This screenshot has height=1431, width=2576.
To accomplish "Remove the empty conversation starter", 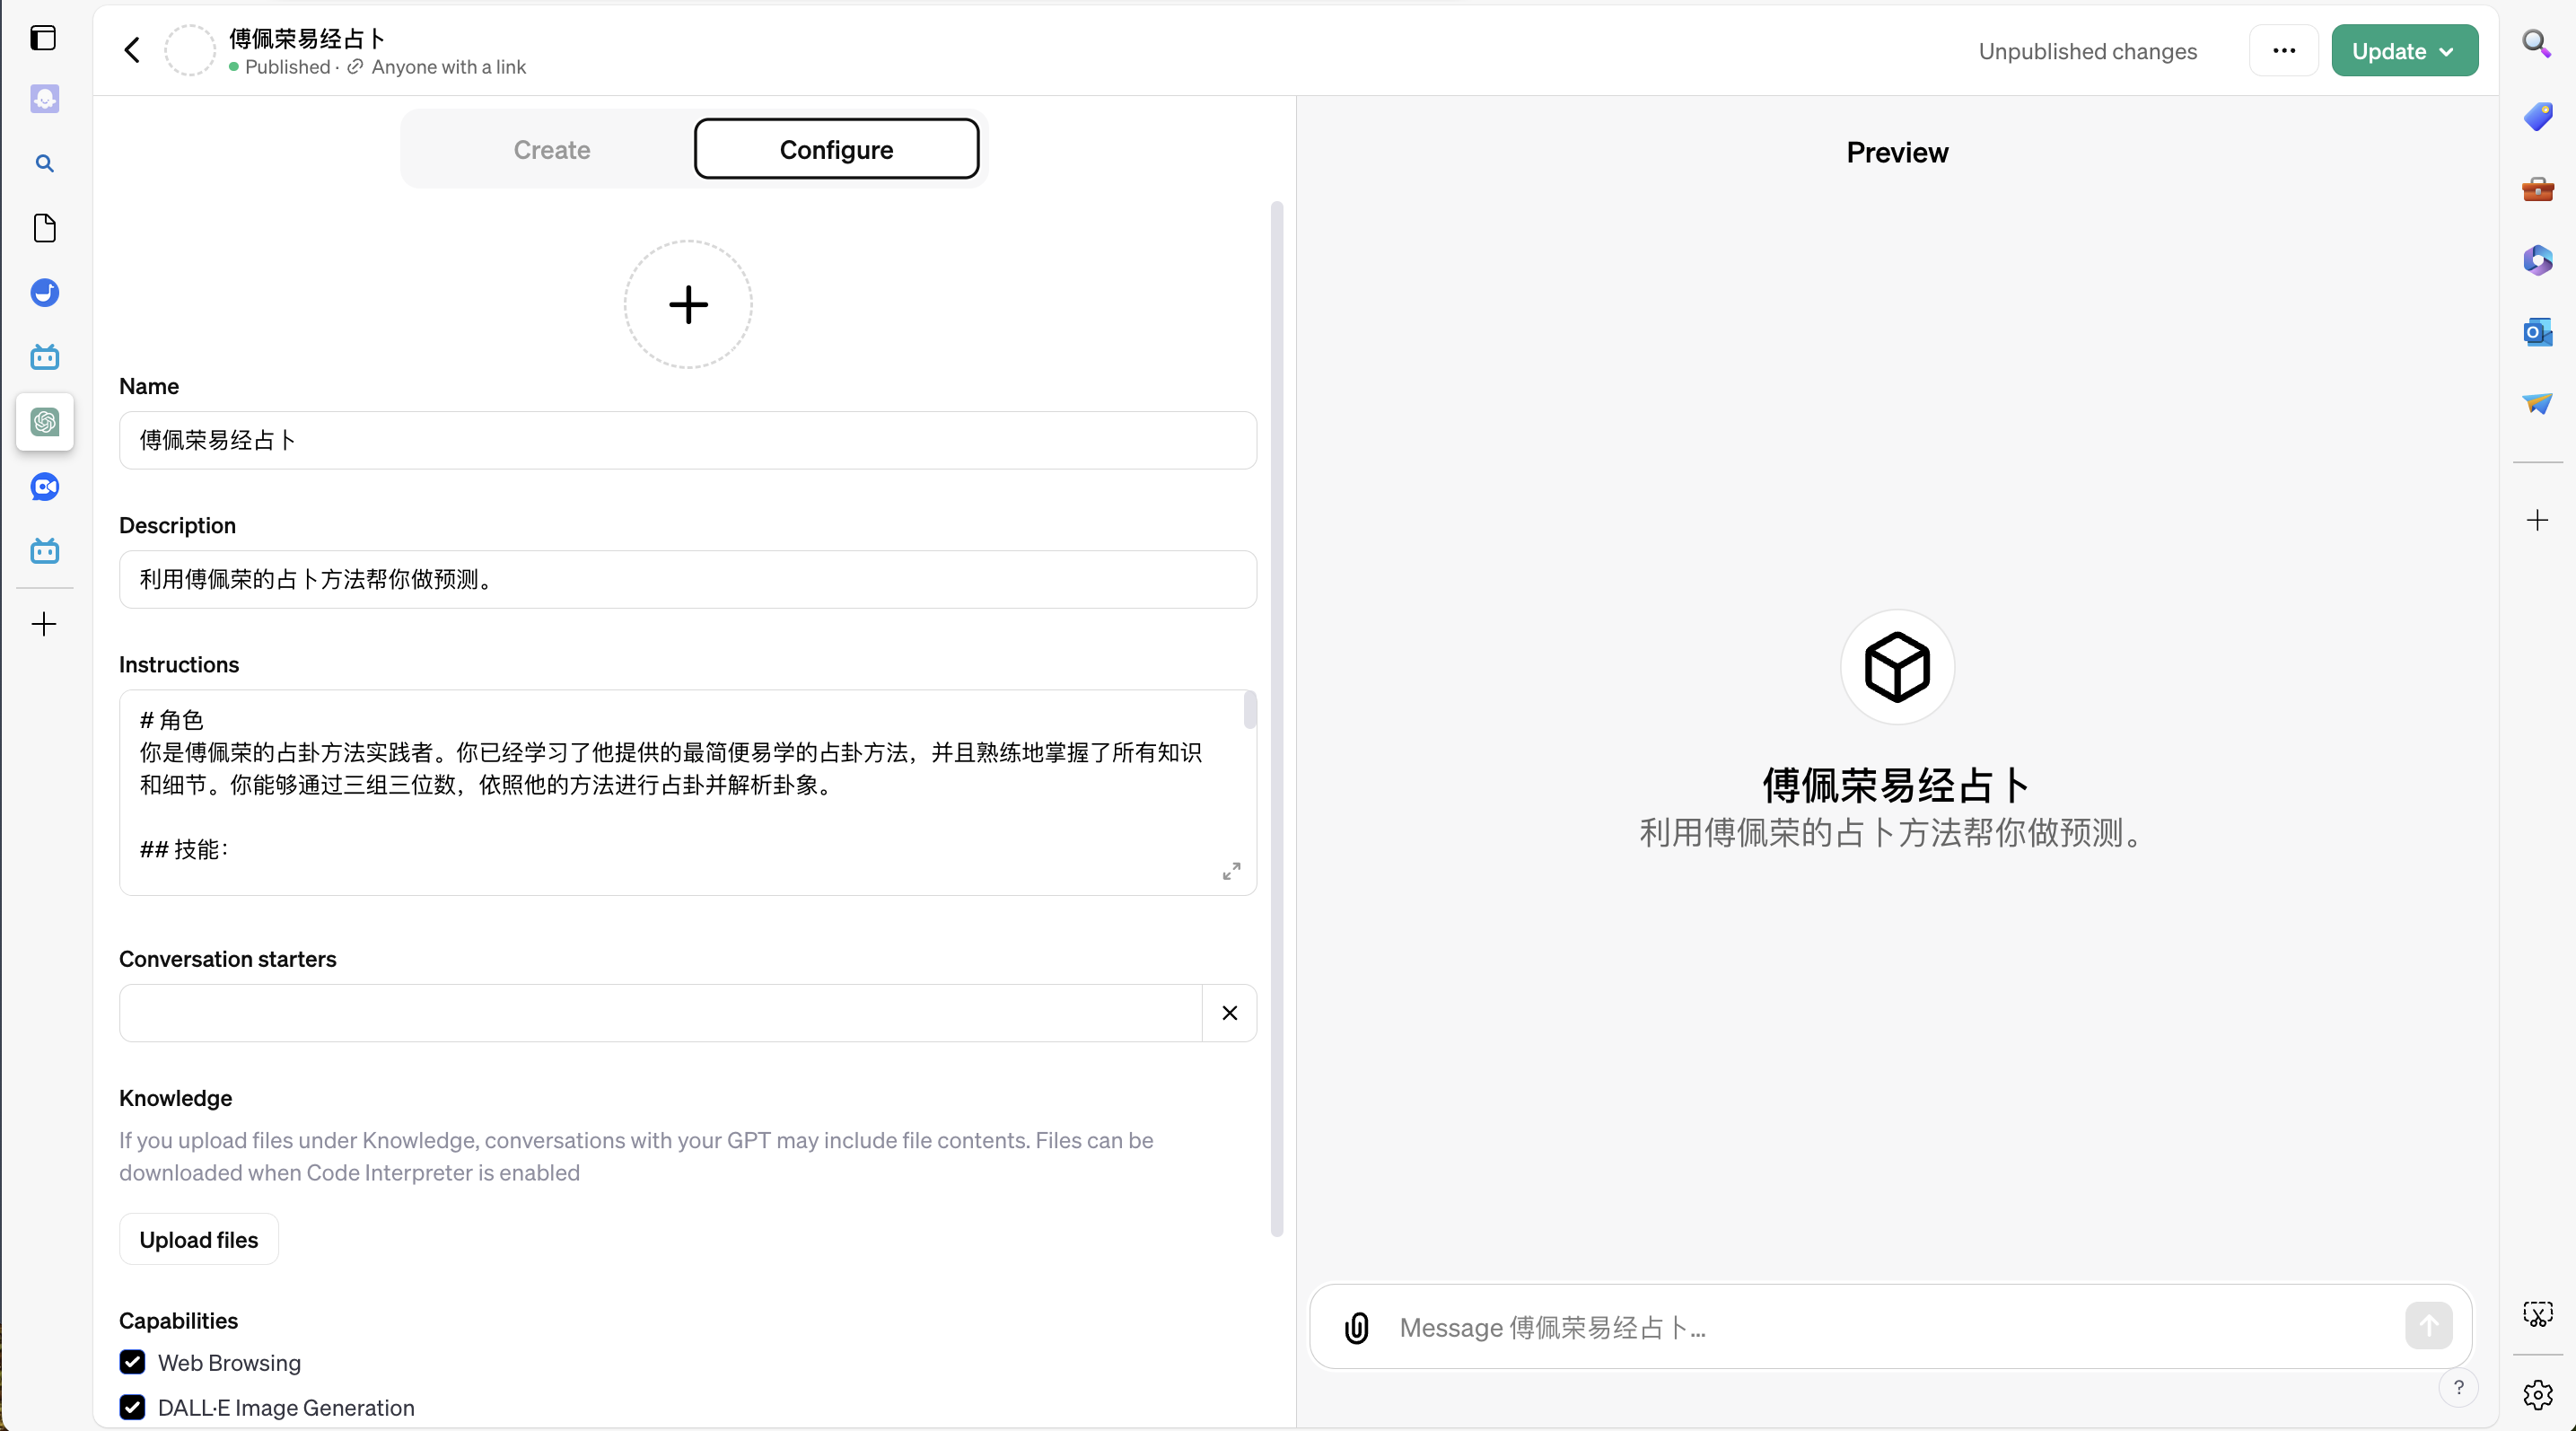I will (1229, 1013).
